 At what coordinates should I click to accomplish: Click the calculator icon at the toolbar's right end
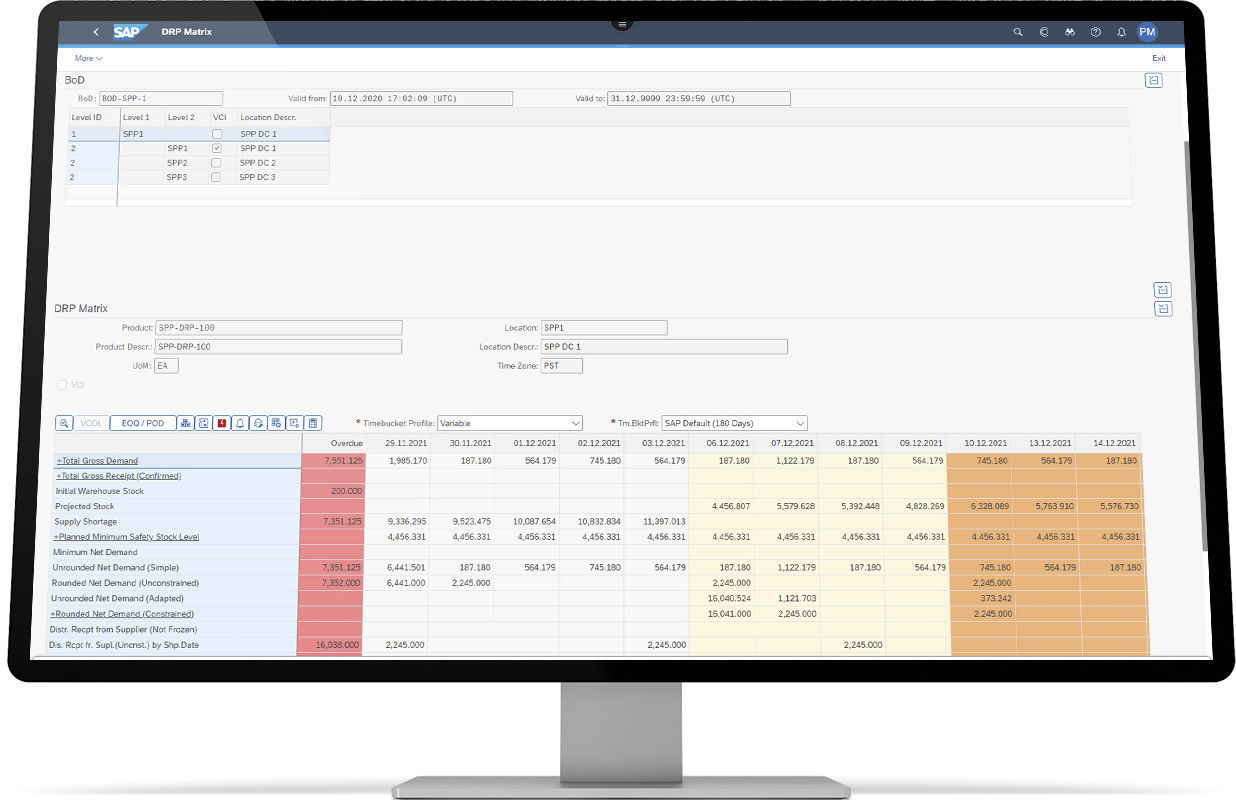(313, 423)
